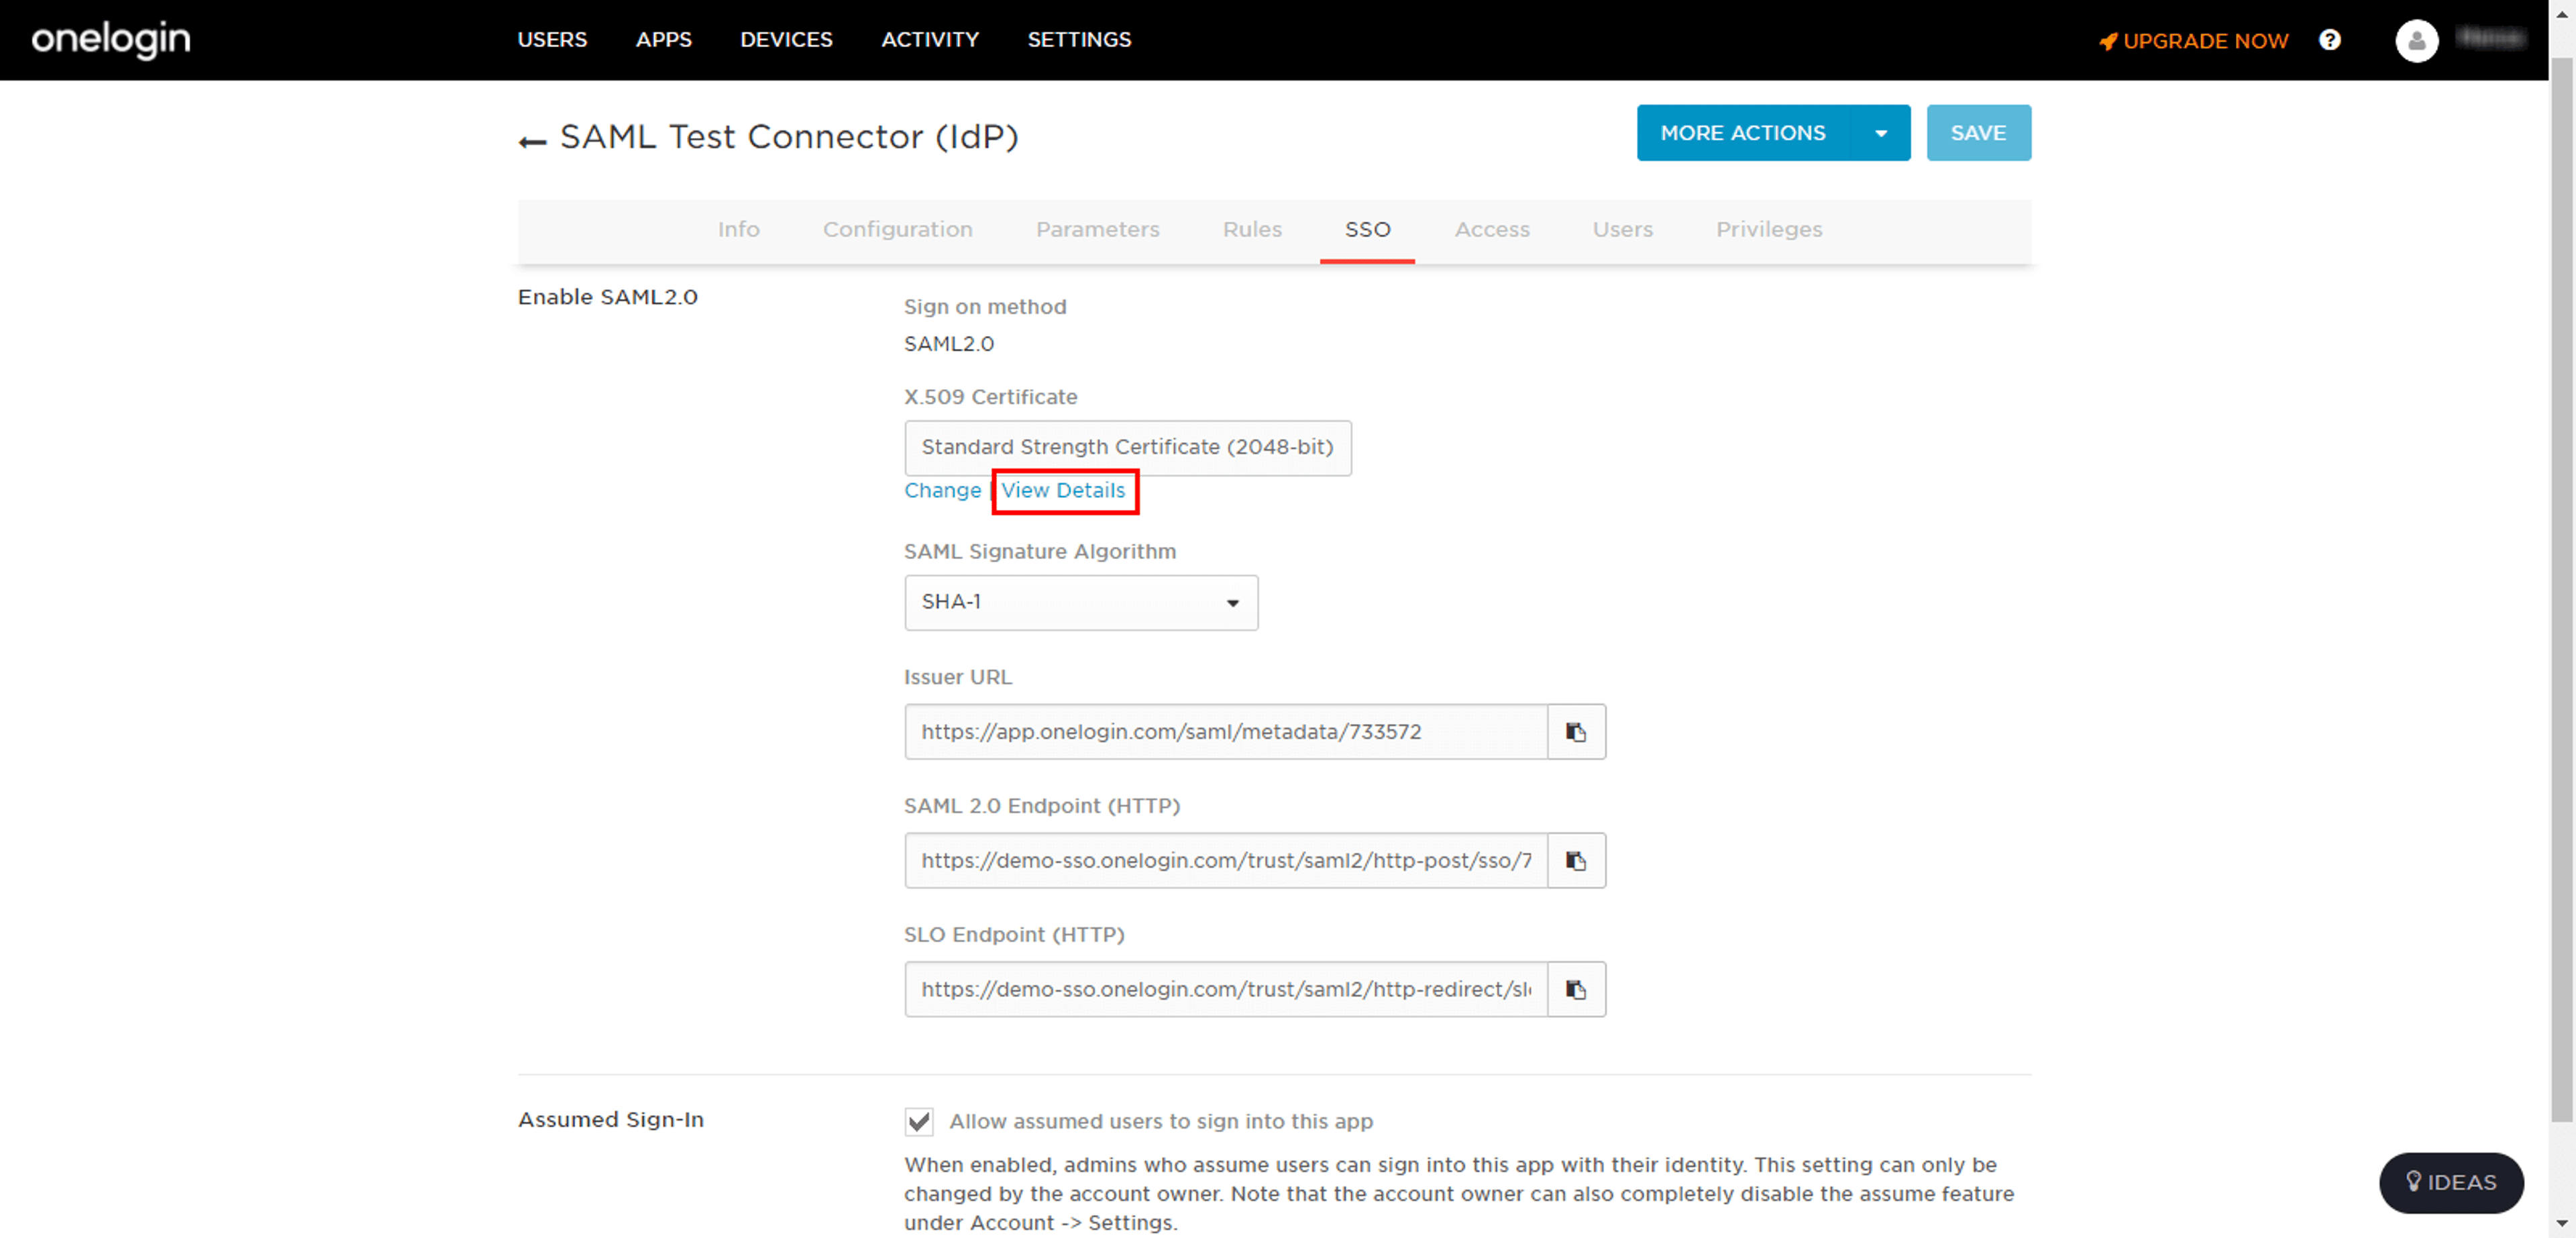
Task: Switch to the Users tab
Action: coord(1622,230)
